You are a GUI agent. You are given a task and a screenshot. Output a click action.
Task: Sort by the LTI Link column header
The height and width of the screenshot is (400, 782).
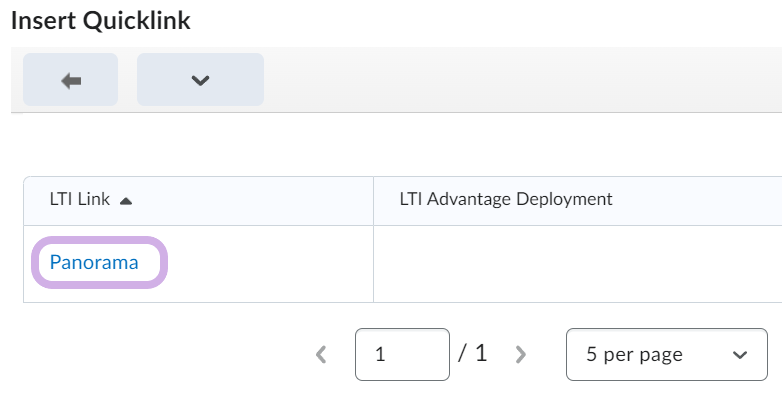pyautogui.click(x=80, y=200)
